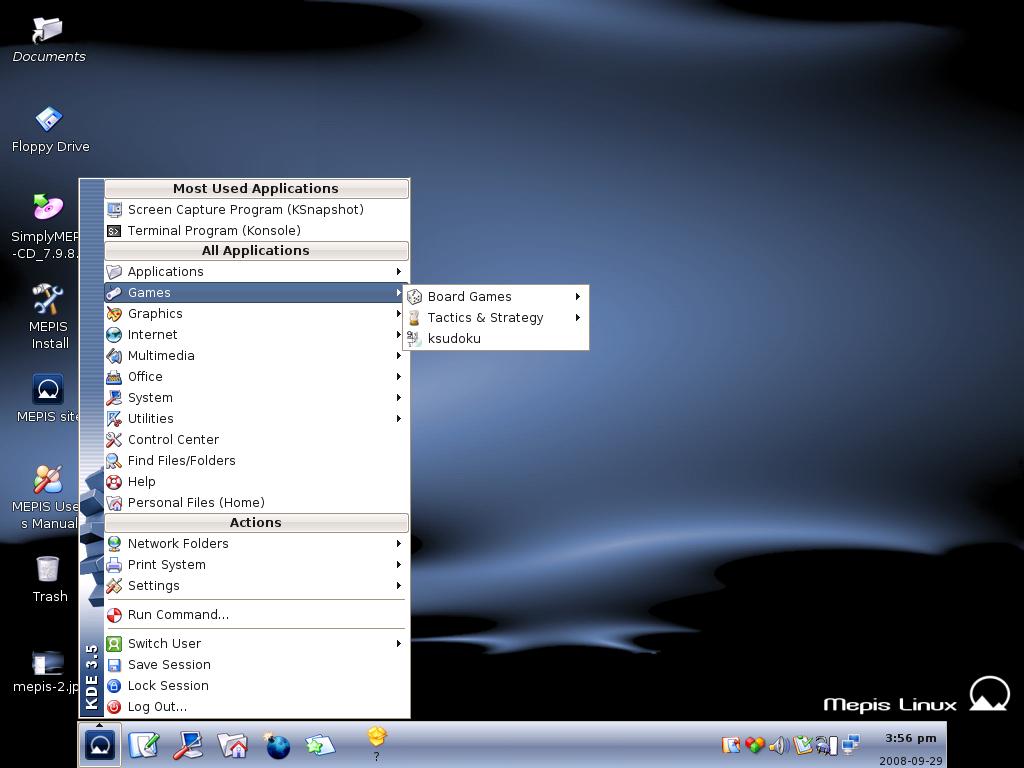
Task: Open the Trash desktop icon
Action: click(x=50, y=579)
